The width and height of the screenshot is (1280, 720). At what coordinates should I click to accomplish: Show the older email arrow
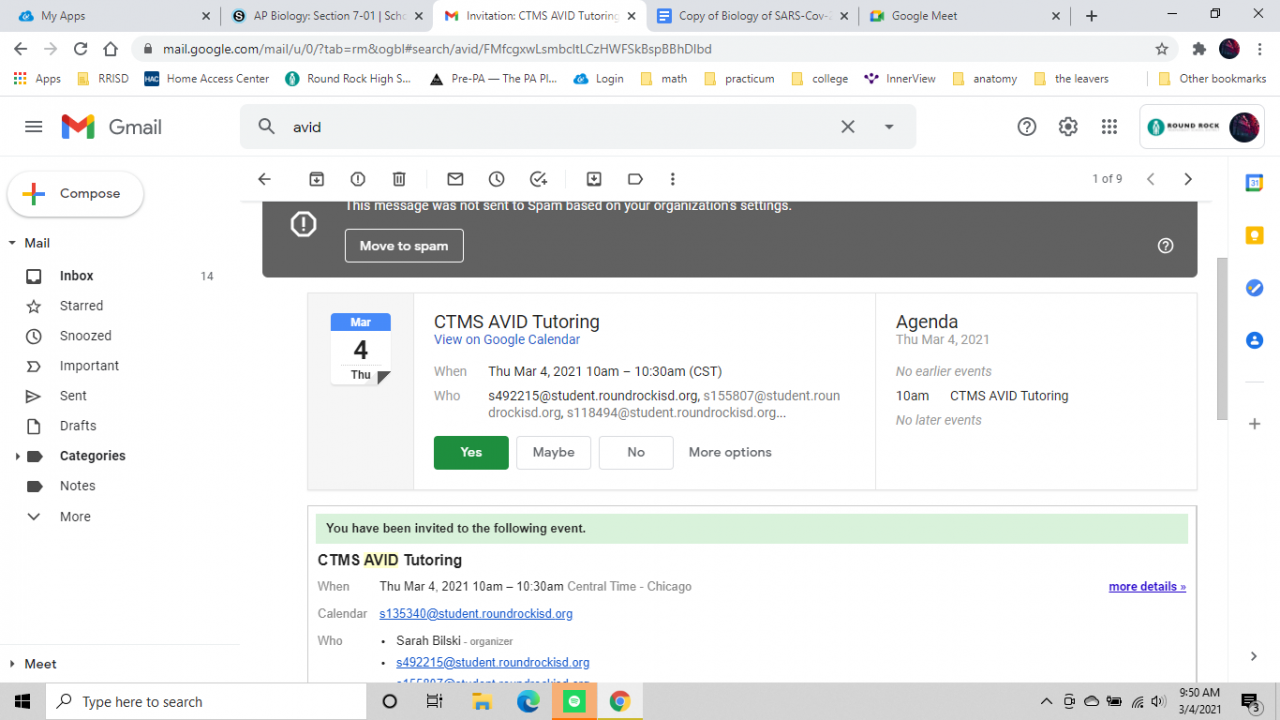(x=1188, y=179)
